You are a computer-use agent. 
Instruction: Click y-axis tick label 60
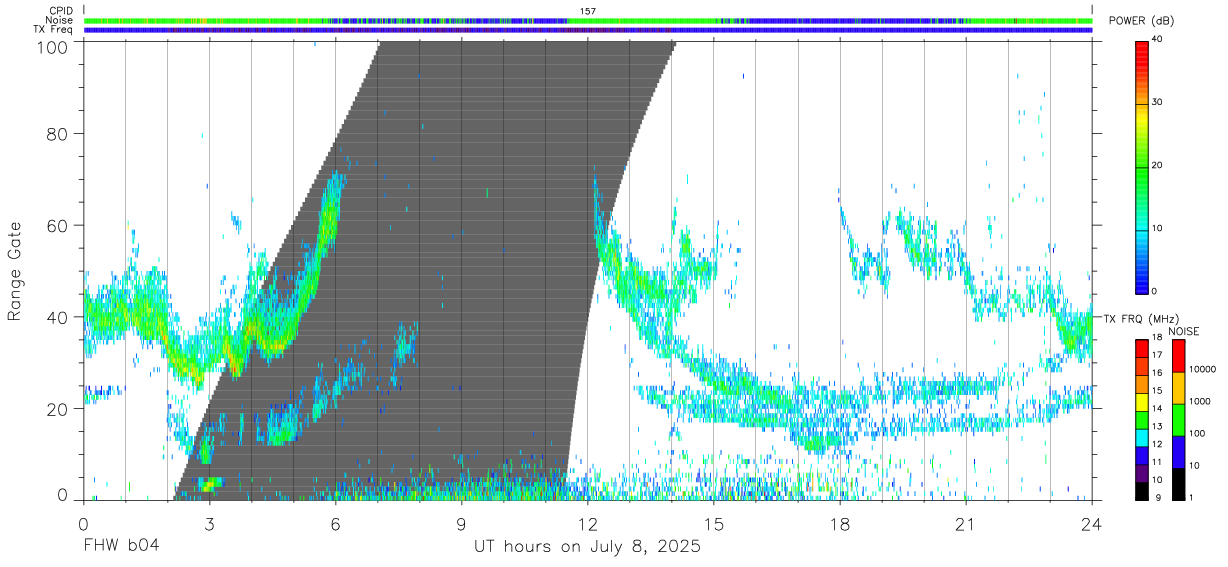coord(56,225)
